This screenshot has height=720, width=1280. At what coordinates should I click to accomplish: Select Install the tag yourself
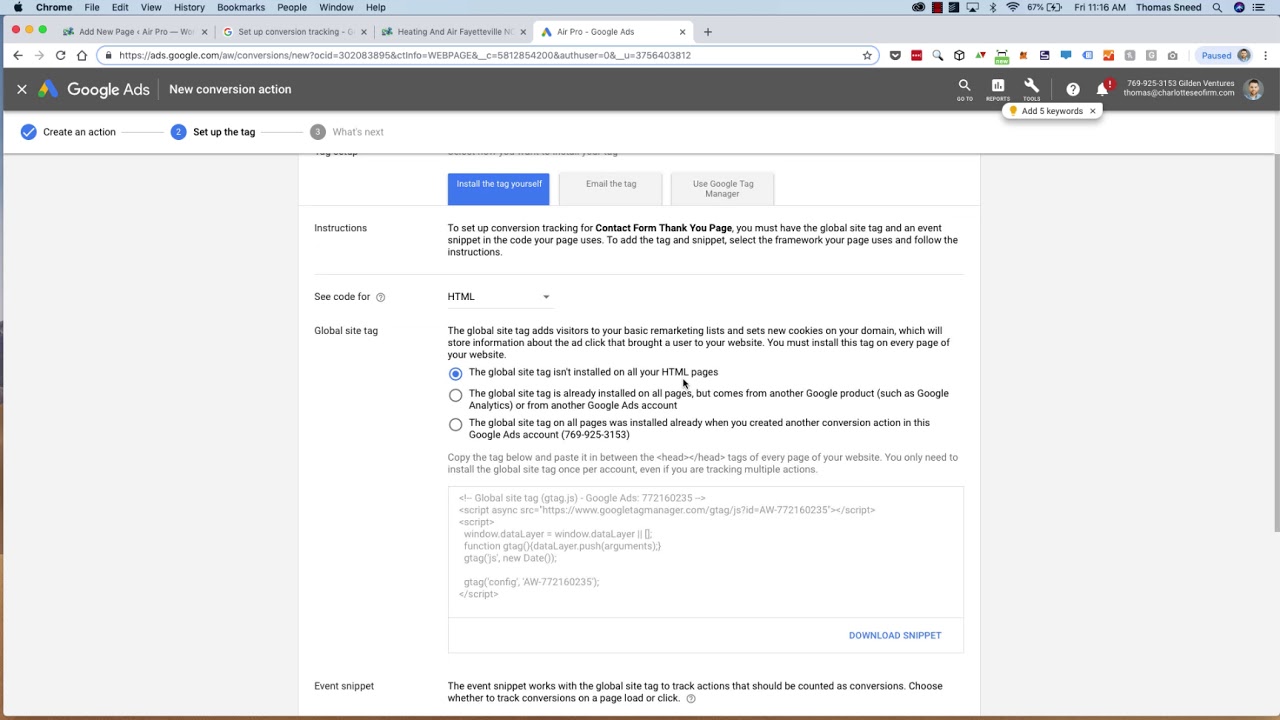[499, 189]
